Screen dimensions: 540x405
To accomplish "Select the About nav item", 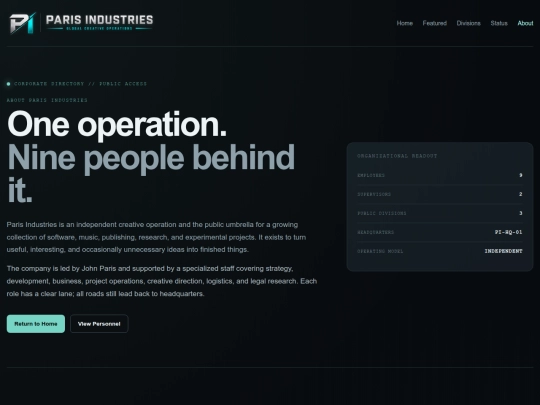I will pos(525,23).
